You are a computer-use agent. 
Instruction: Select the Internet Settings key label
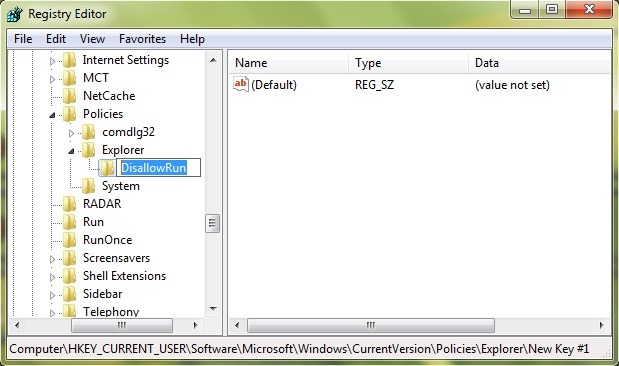click(126, 60)
